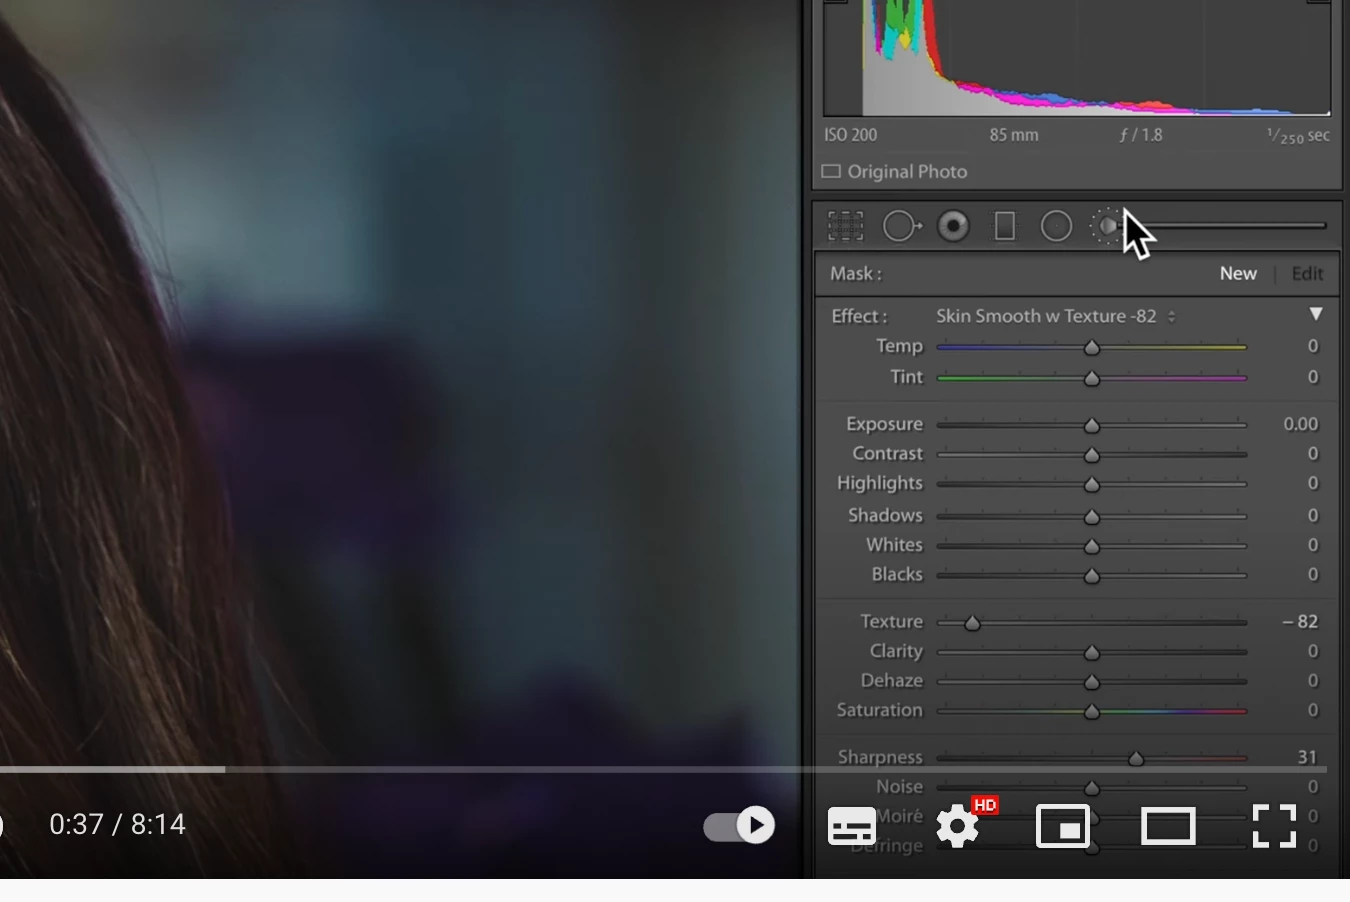The height and width of the screenshot is (902, 1350).
Task: Click the Temp slider handle
Action: click(x=1092, y=348)
